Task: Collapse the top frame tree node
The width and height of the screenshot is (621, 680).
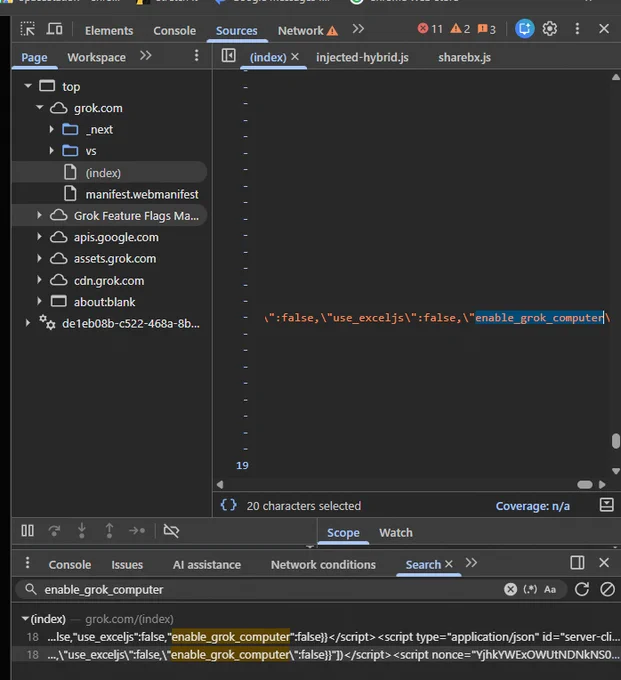Action: [28, 86]
